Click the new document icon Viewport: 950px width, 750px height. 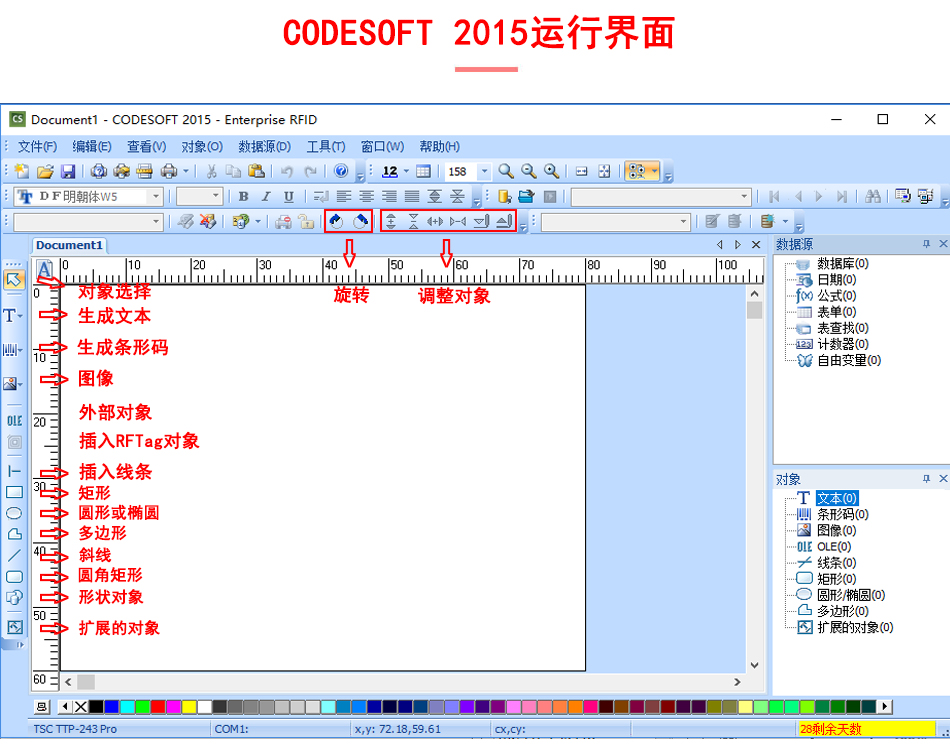pos(22,171)
